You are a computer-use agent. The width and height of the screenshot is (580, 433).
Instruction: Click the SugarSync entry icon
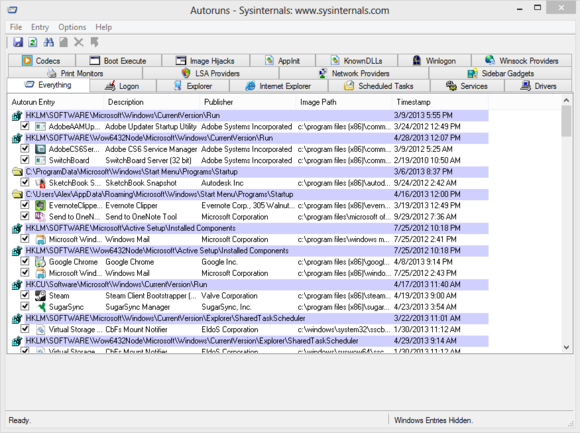(x=40, y=307)
